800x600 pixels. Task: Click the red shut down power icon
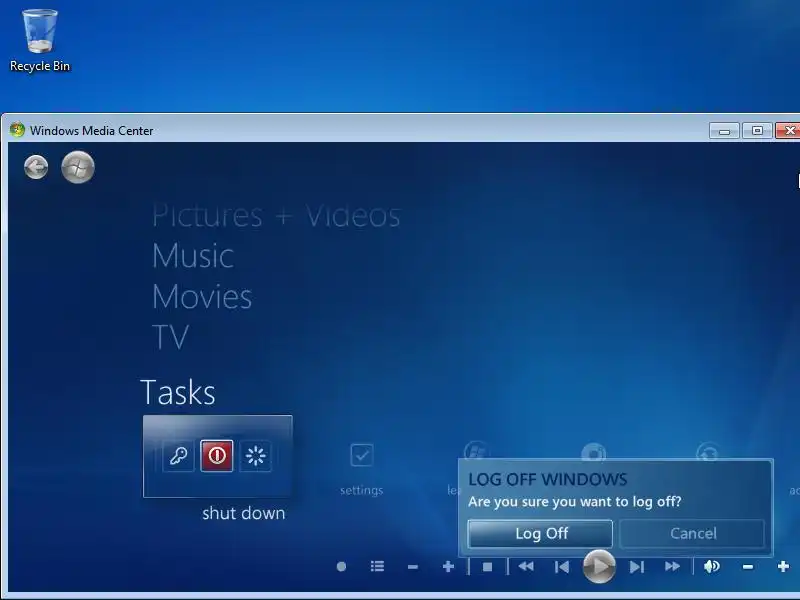217,456
